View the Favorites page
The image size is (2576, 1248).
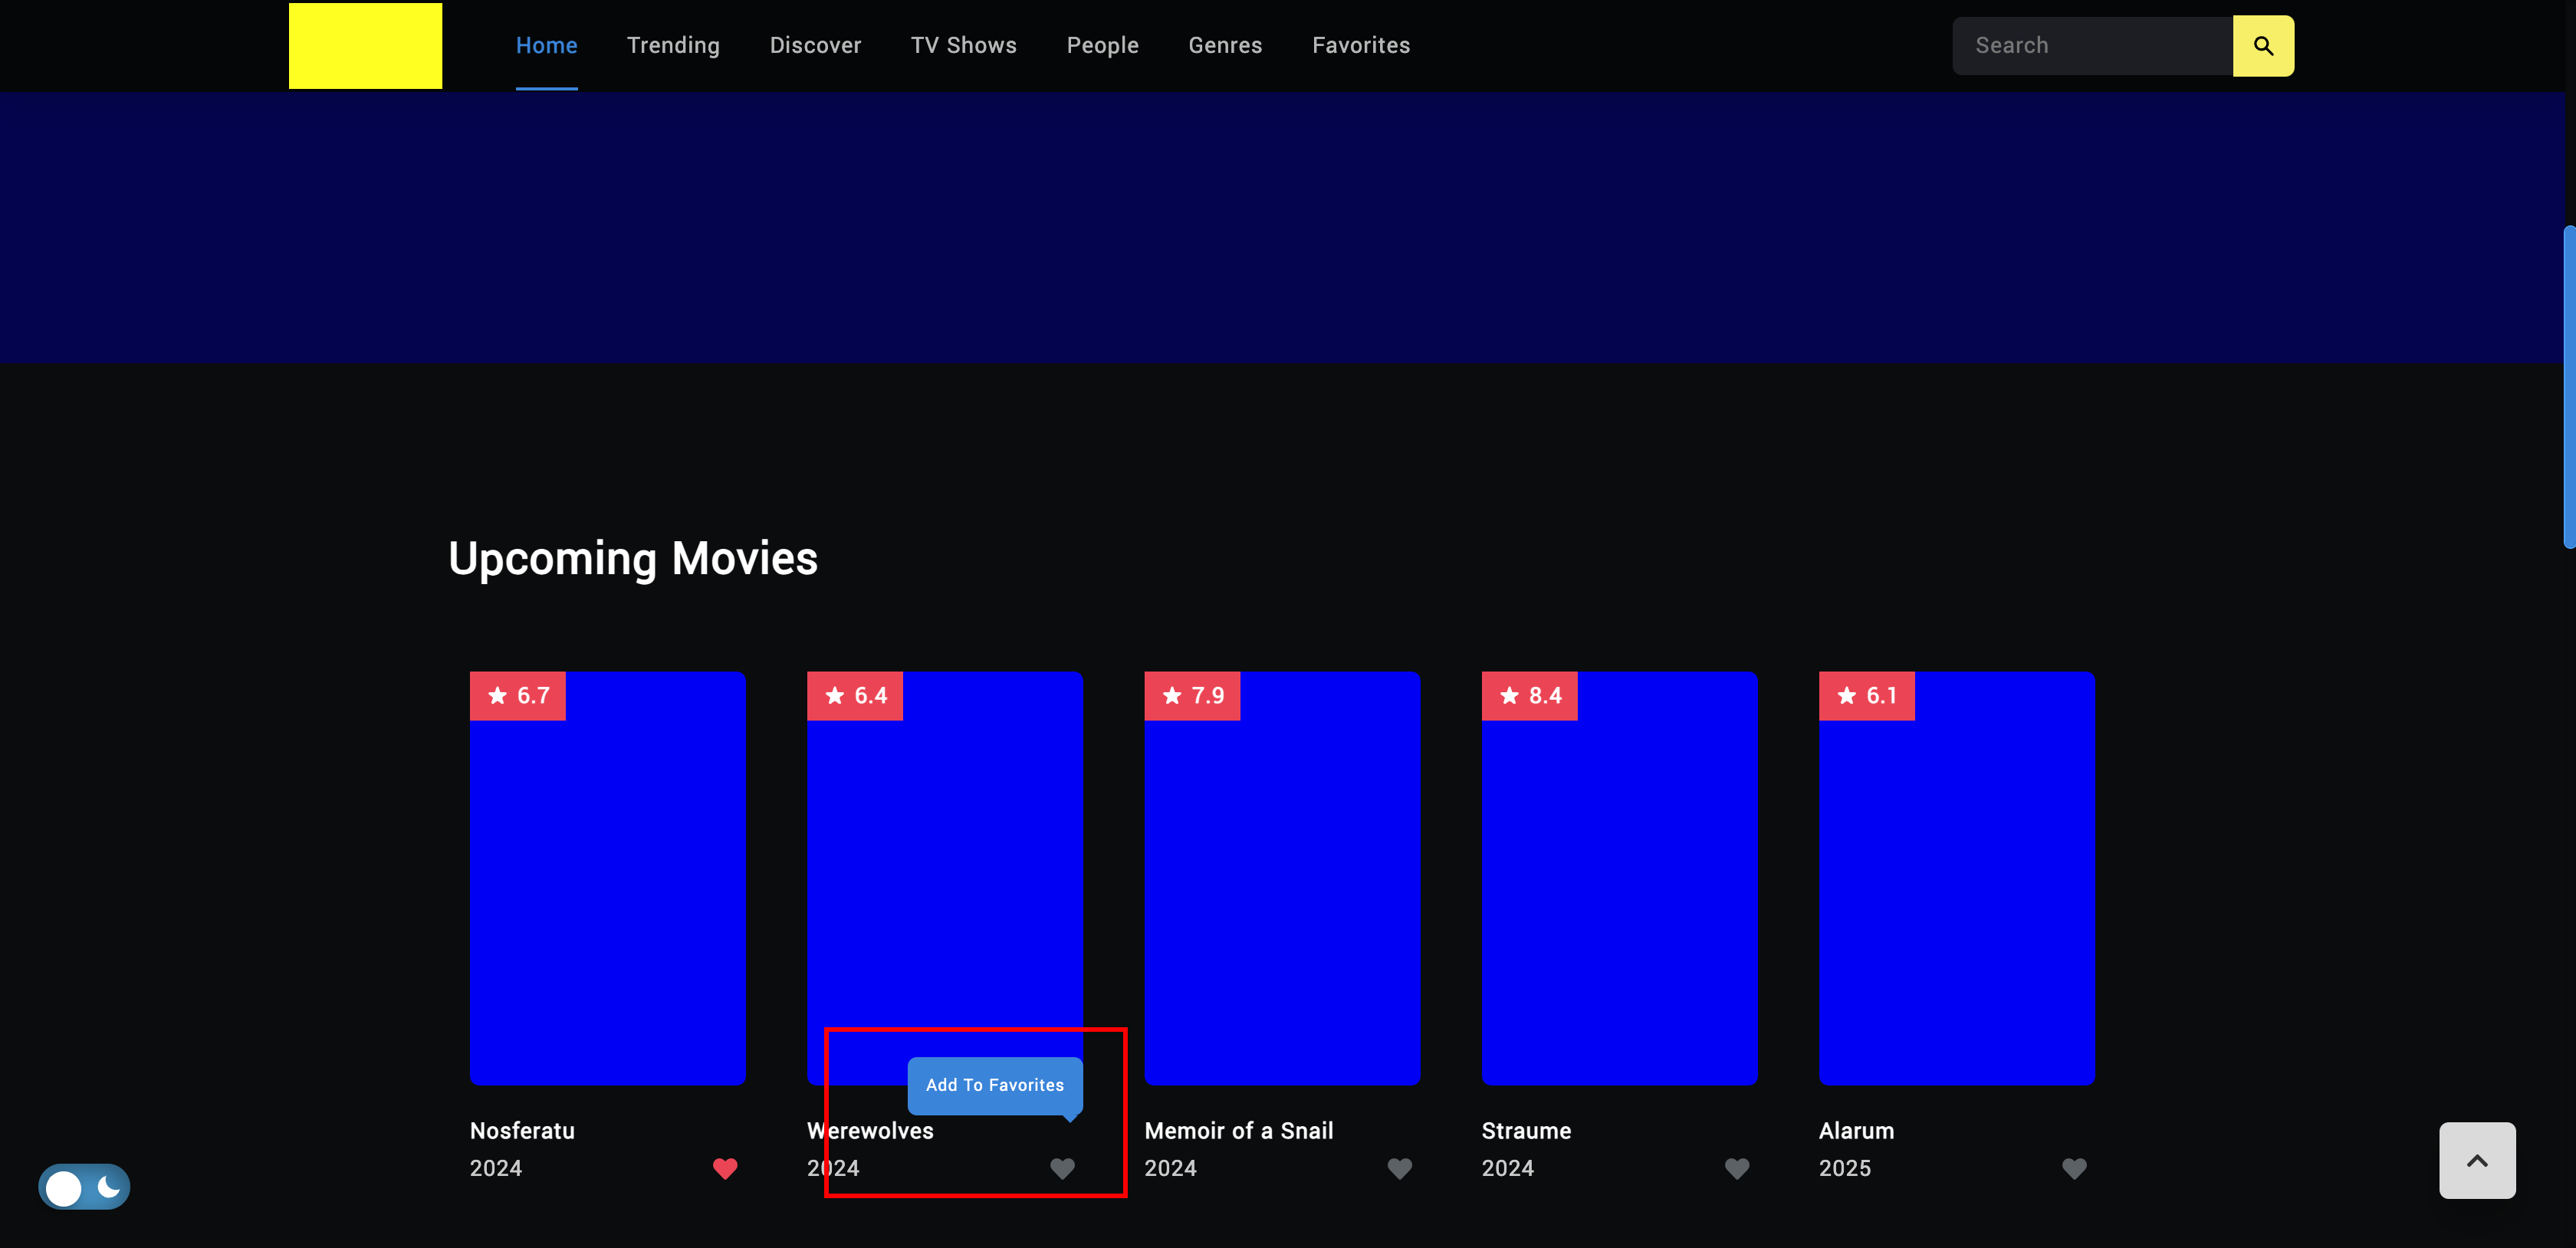pos(1360,46)
